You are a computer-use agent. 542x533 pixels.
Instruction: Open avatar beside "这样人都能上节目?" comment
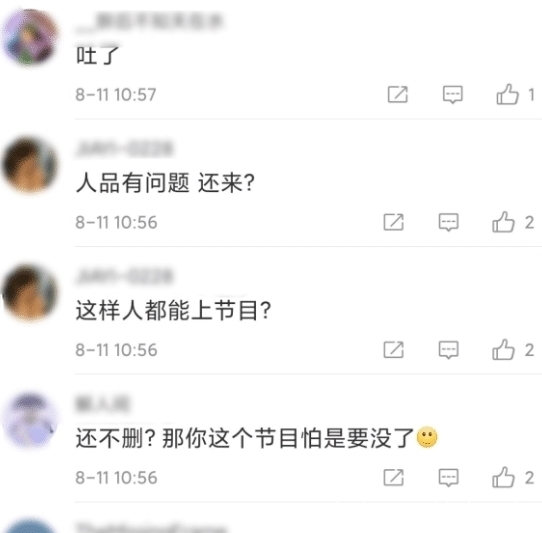point(30,292)
